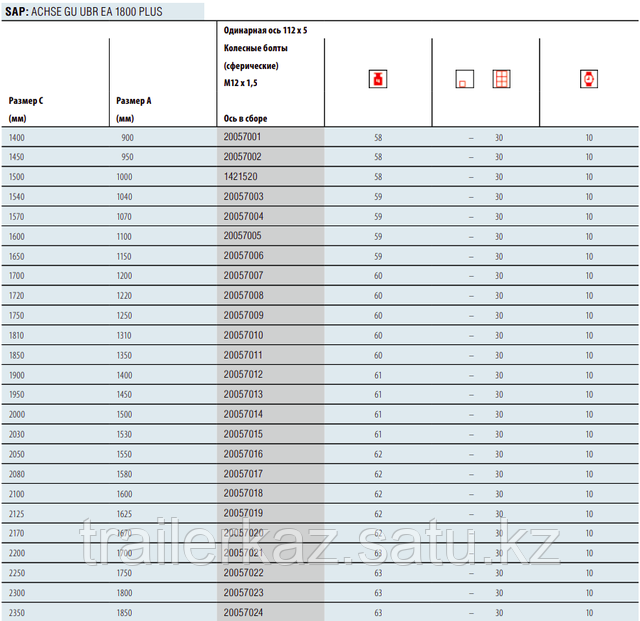This screenshot has height=621, width=640.
Task: Select part number 20057013
Action: tap(243, 394)
